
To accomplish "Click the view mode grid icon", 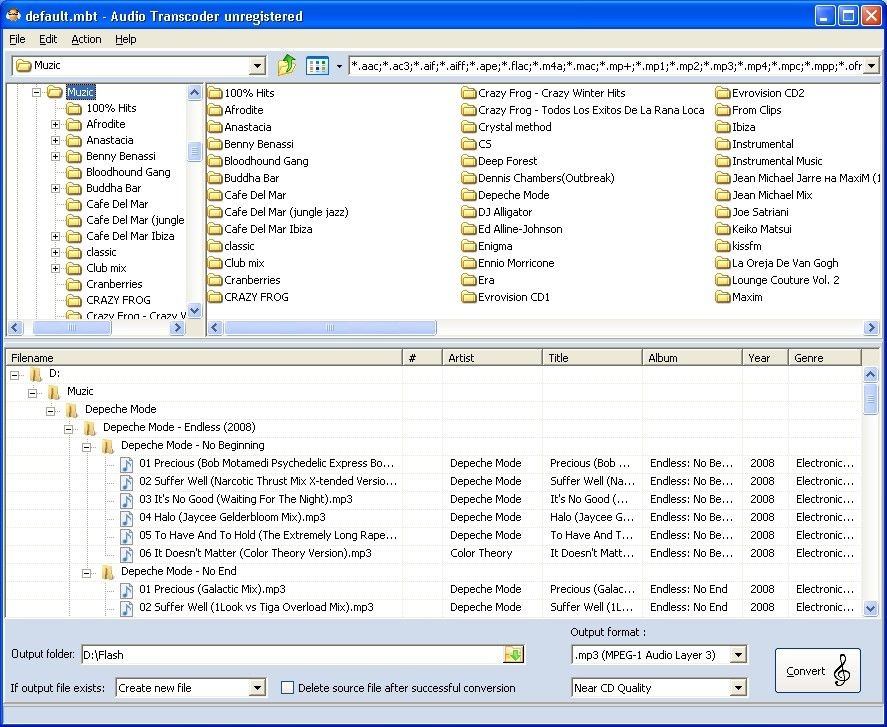I will pos(317,66).
